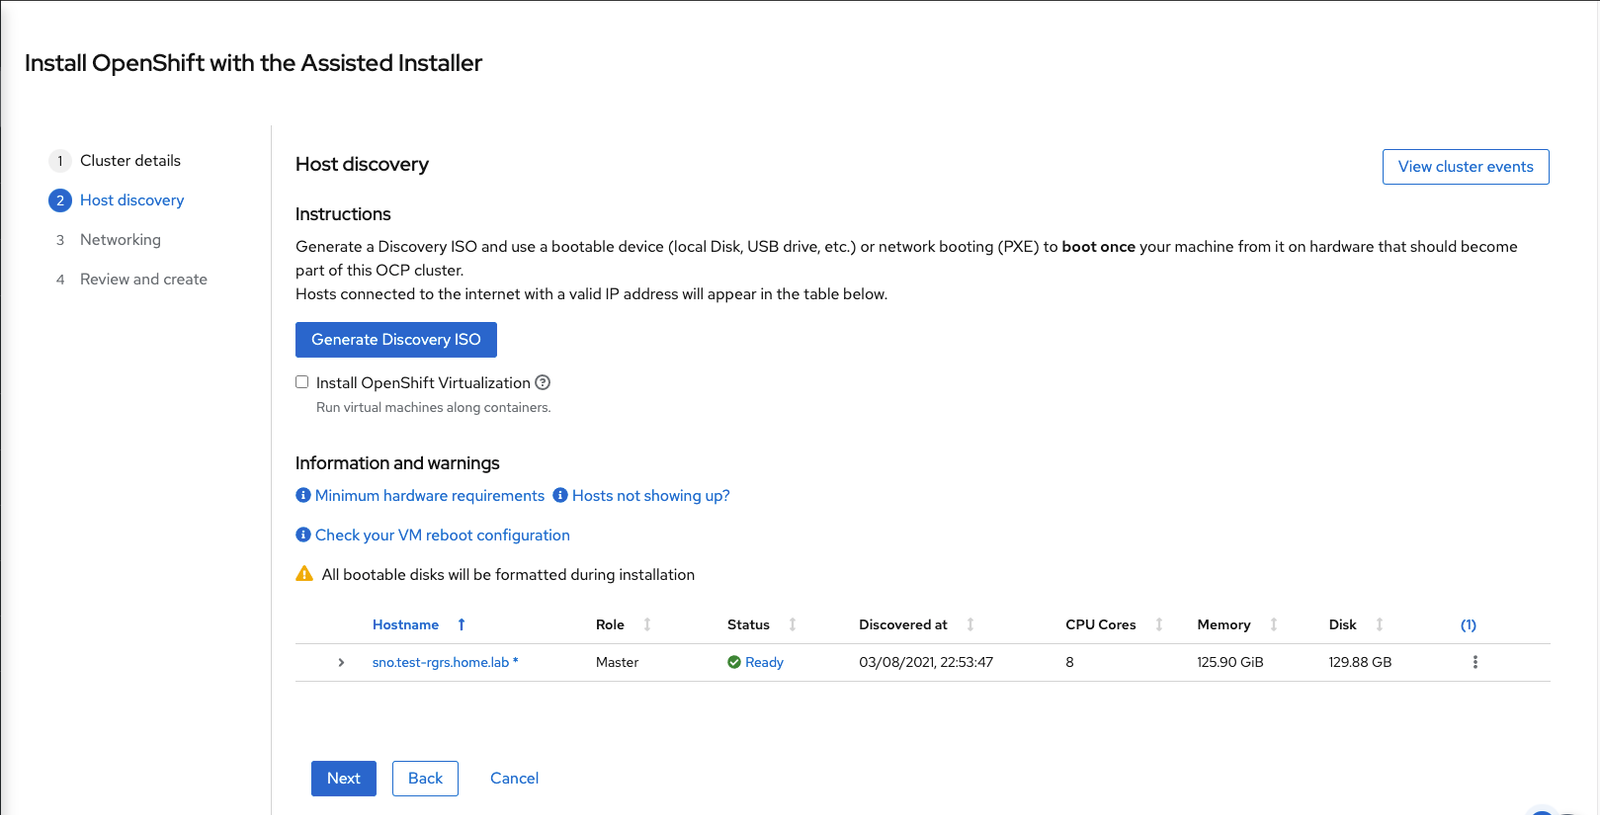Click info icon beside Hosts not showing up
1600x815 pixels.
[560, 495]
